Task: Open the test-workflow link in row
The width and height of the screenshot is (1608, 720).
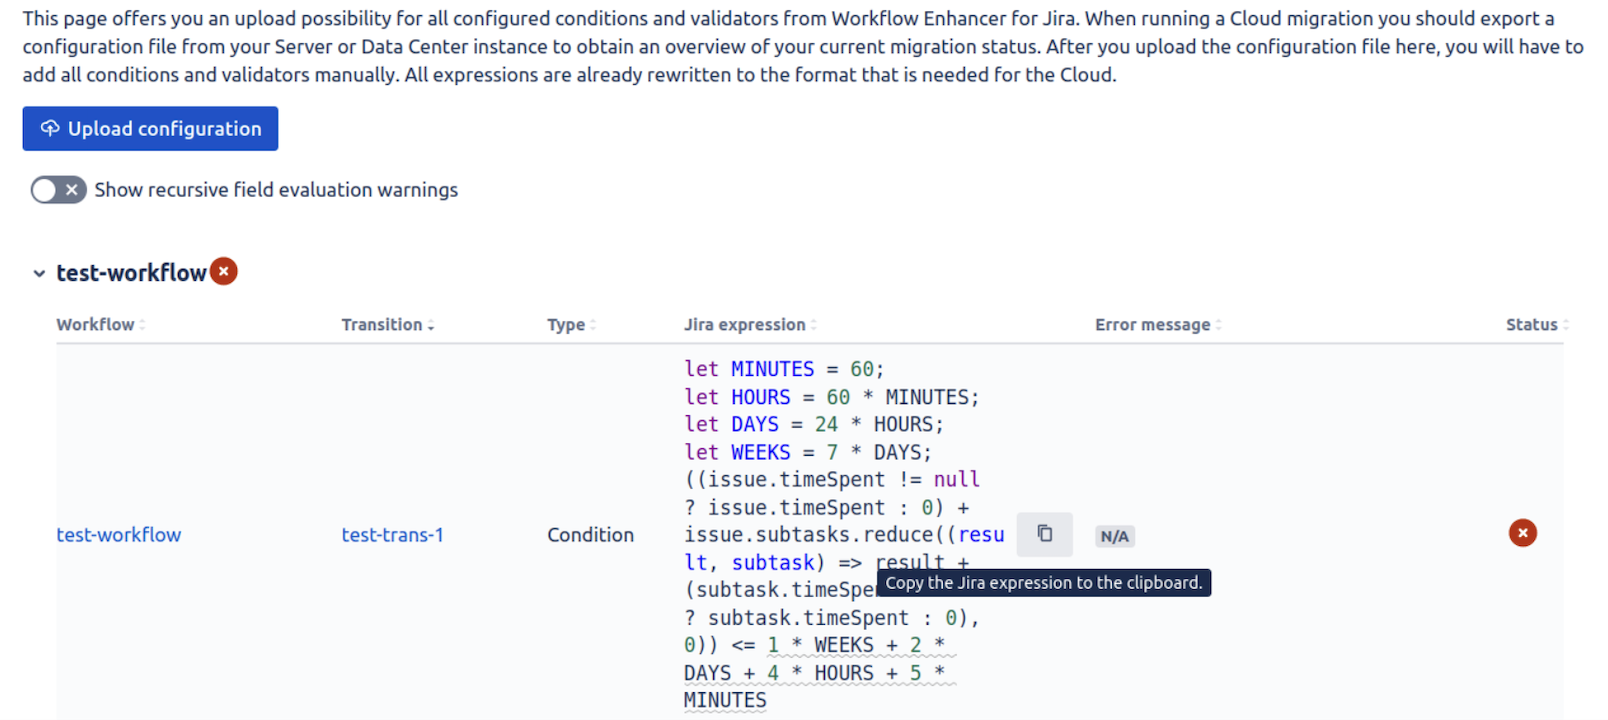Action: (x=119, y=535)
